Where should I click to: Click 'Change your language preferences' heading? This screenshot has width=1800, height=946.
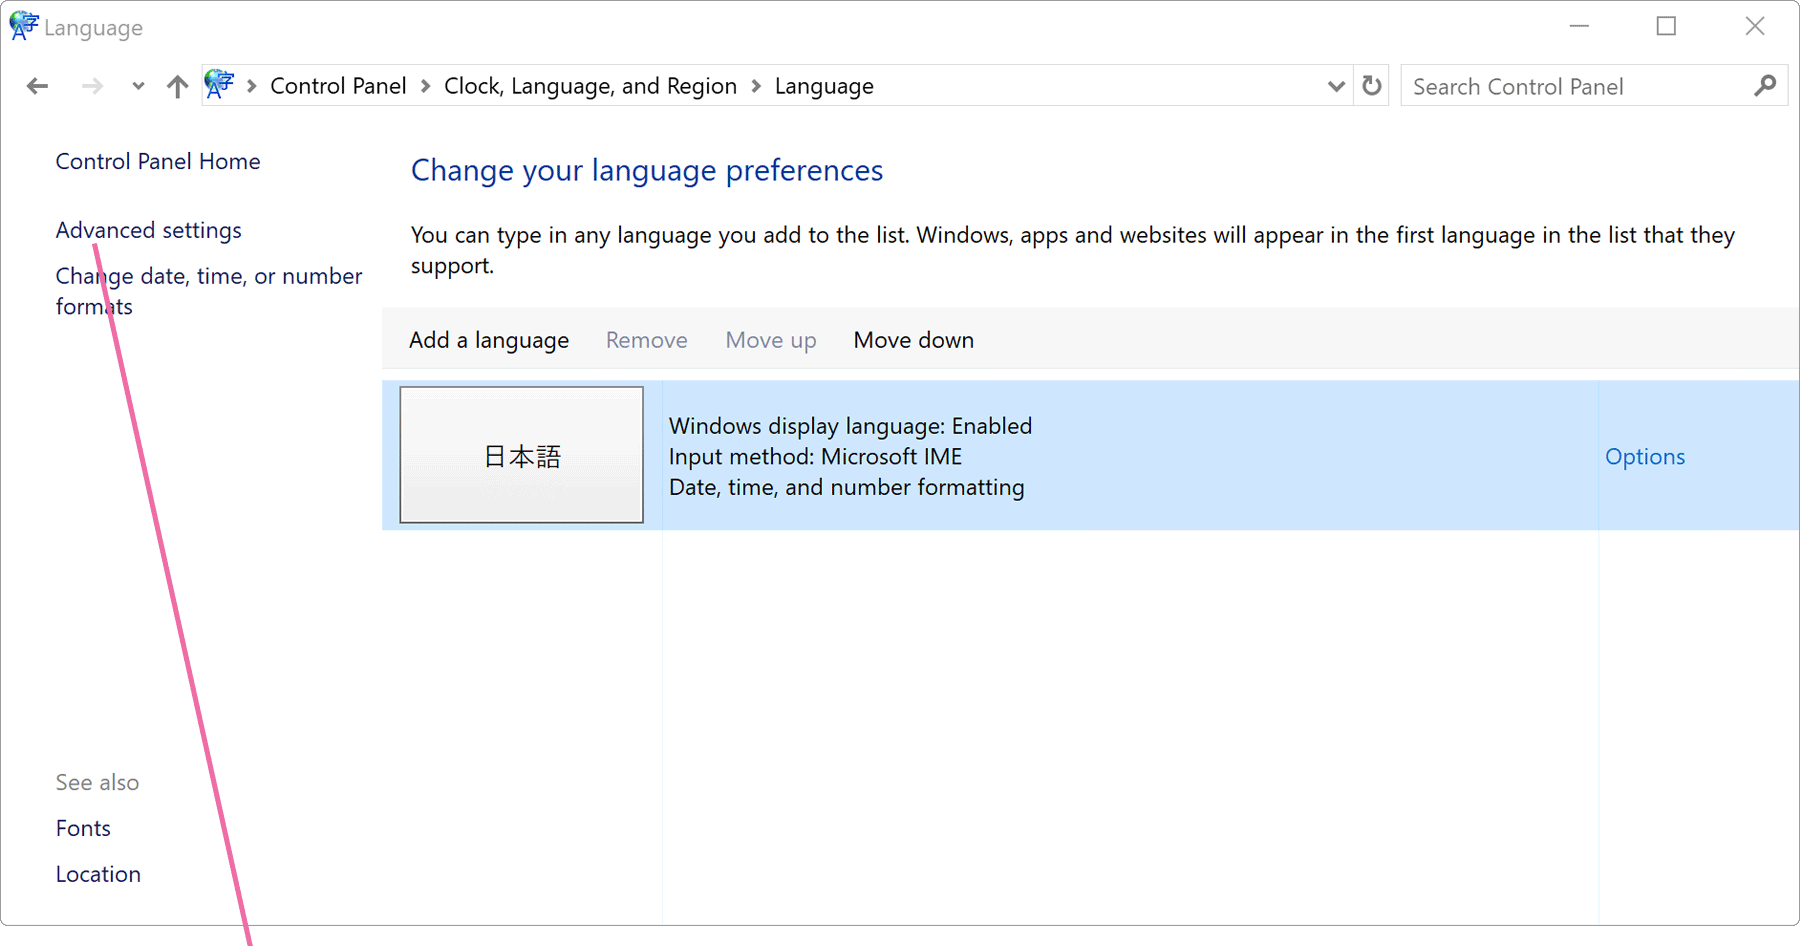point(647,170)
